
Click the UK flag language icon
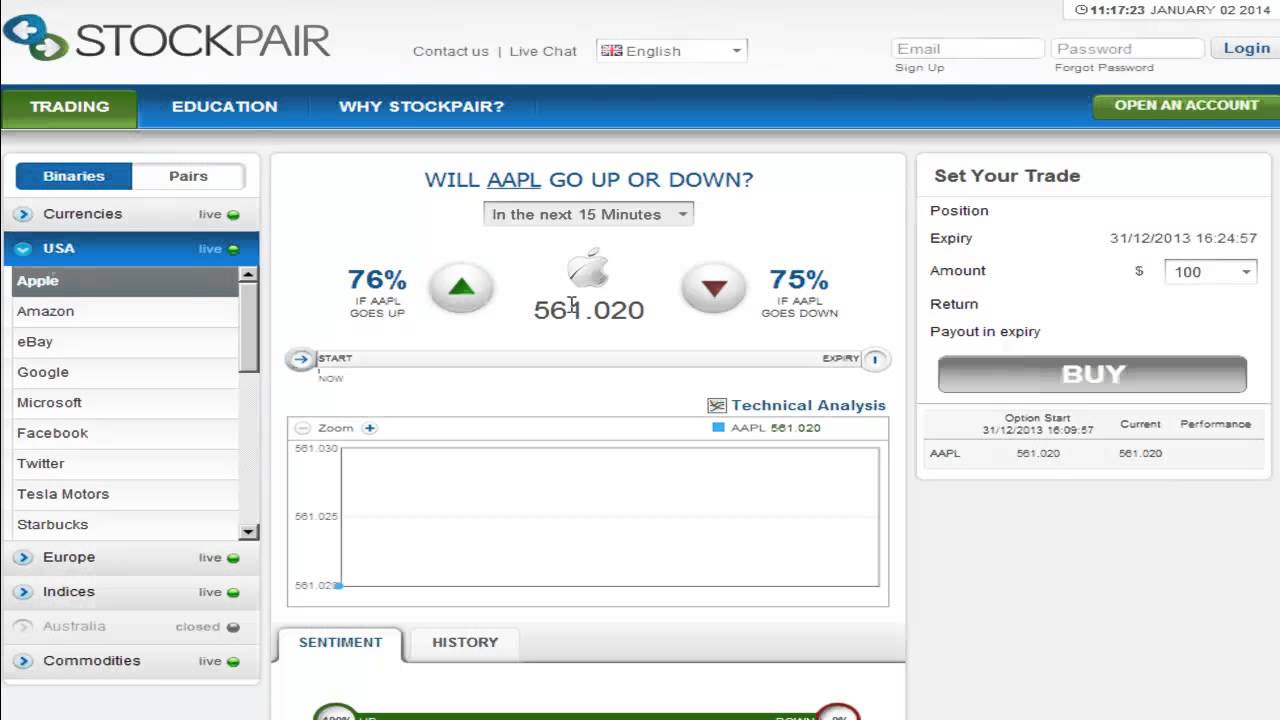[x=611, y=50]
